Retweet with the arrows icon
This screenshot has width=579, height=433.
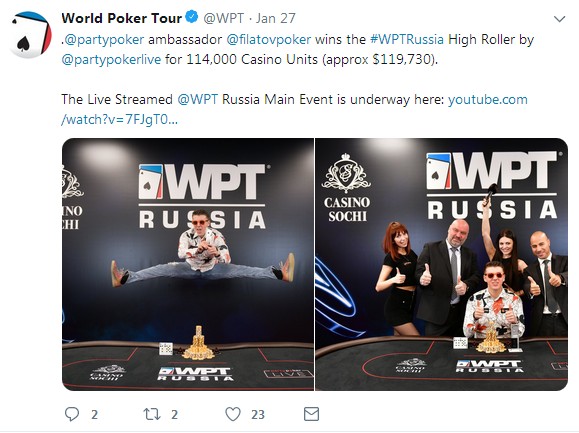point(152,414)
